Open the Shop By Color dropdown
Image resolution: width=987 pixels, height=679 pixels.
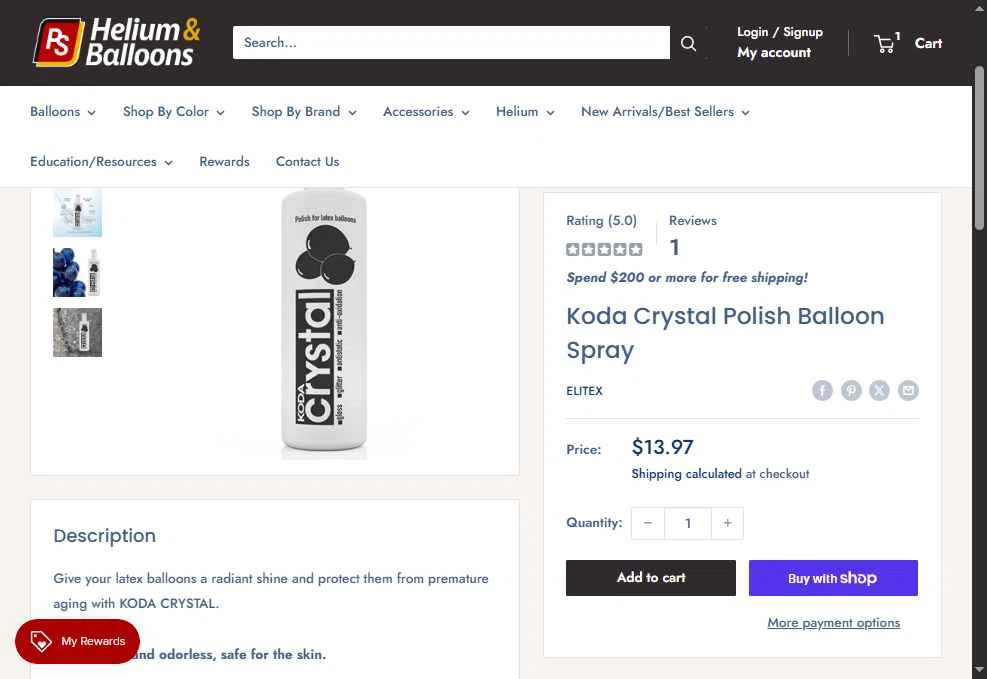pos(173,112)
